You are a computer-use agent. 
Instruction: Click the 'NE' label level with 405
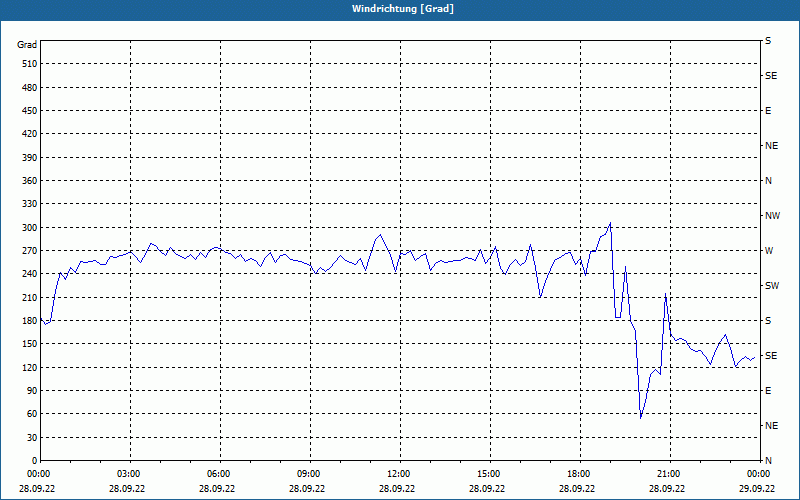tap(771, 146)
